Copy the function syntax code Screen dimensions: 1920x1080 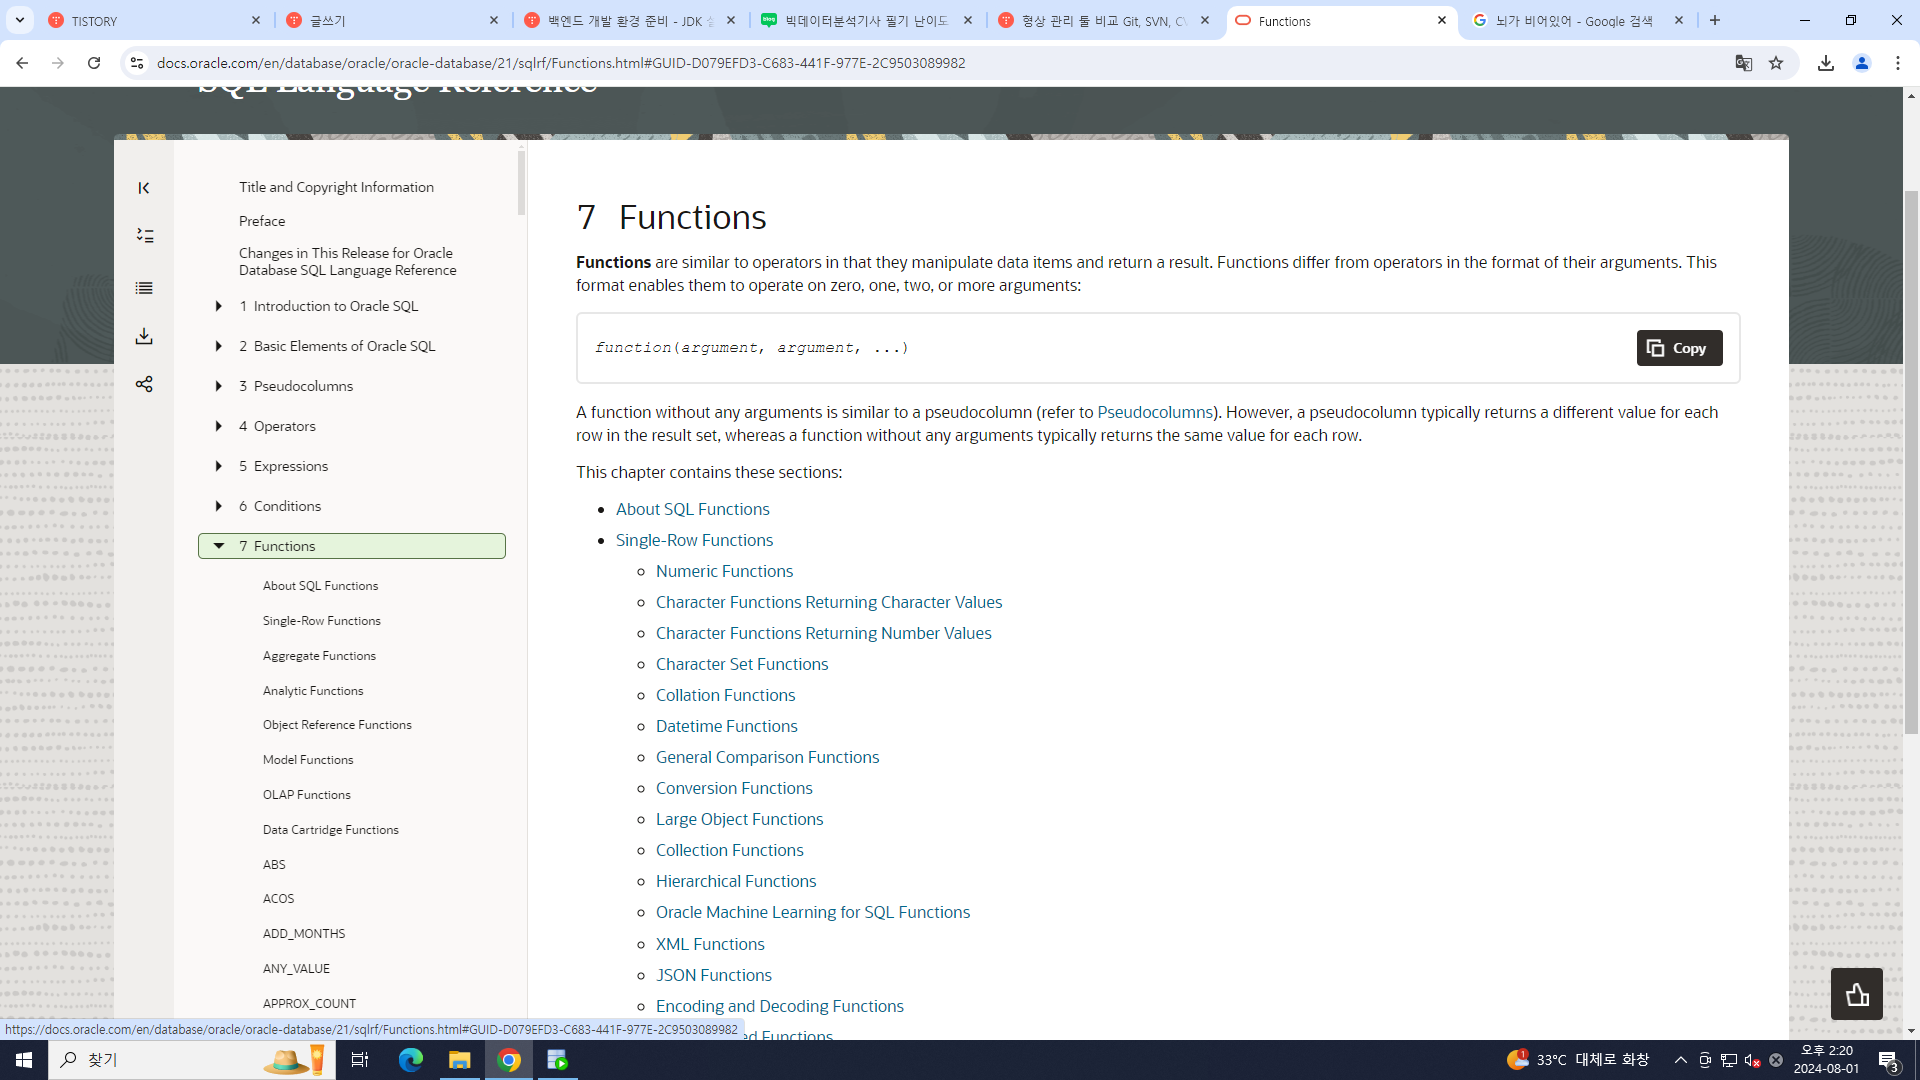coord(1679,348)
